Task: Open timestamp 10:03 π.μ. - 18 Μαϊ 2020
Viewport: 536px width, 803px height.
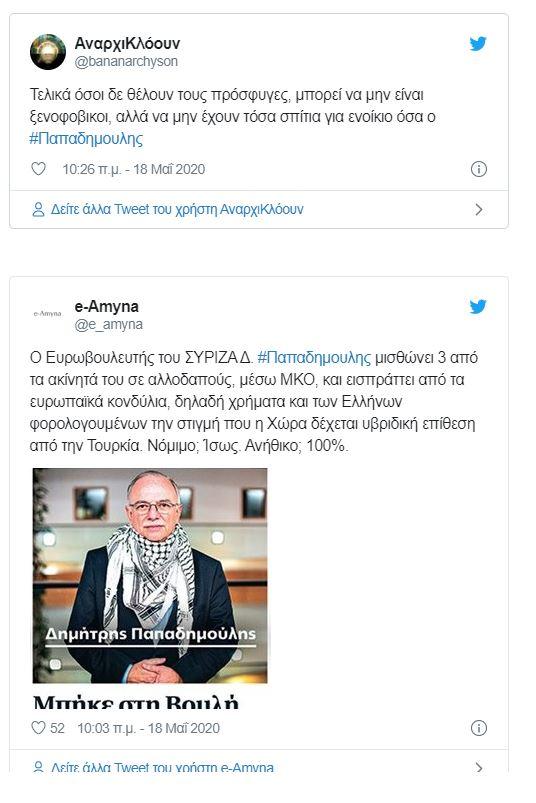Action: click(148, 728)
